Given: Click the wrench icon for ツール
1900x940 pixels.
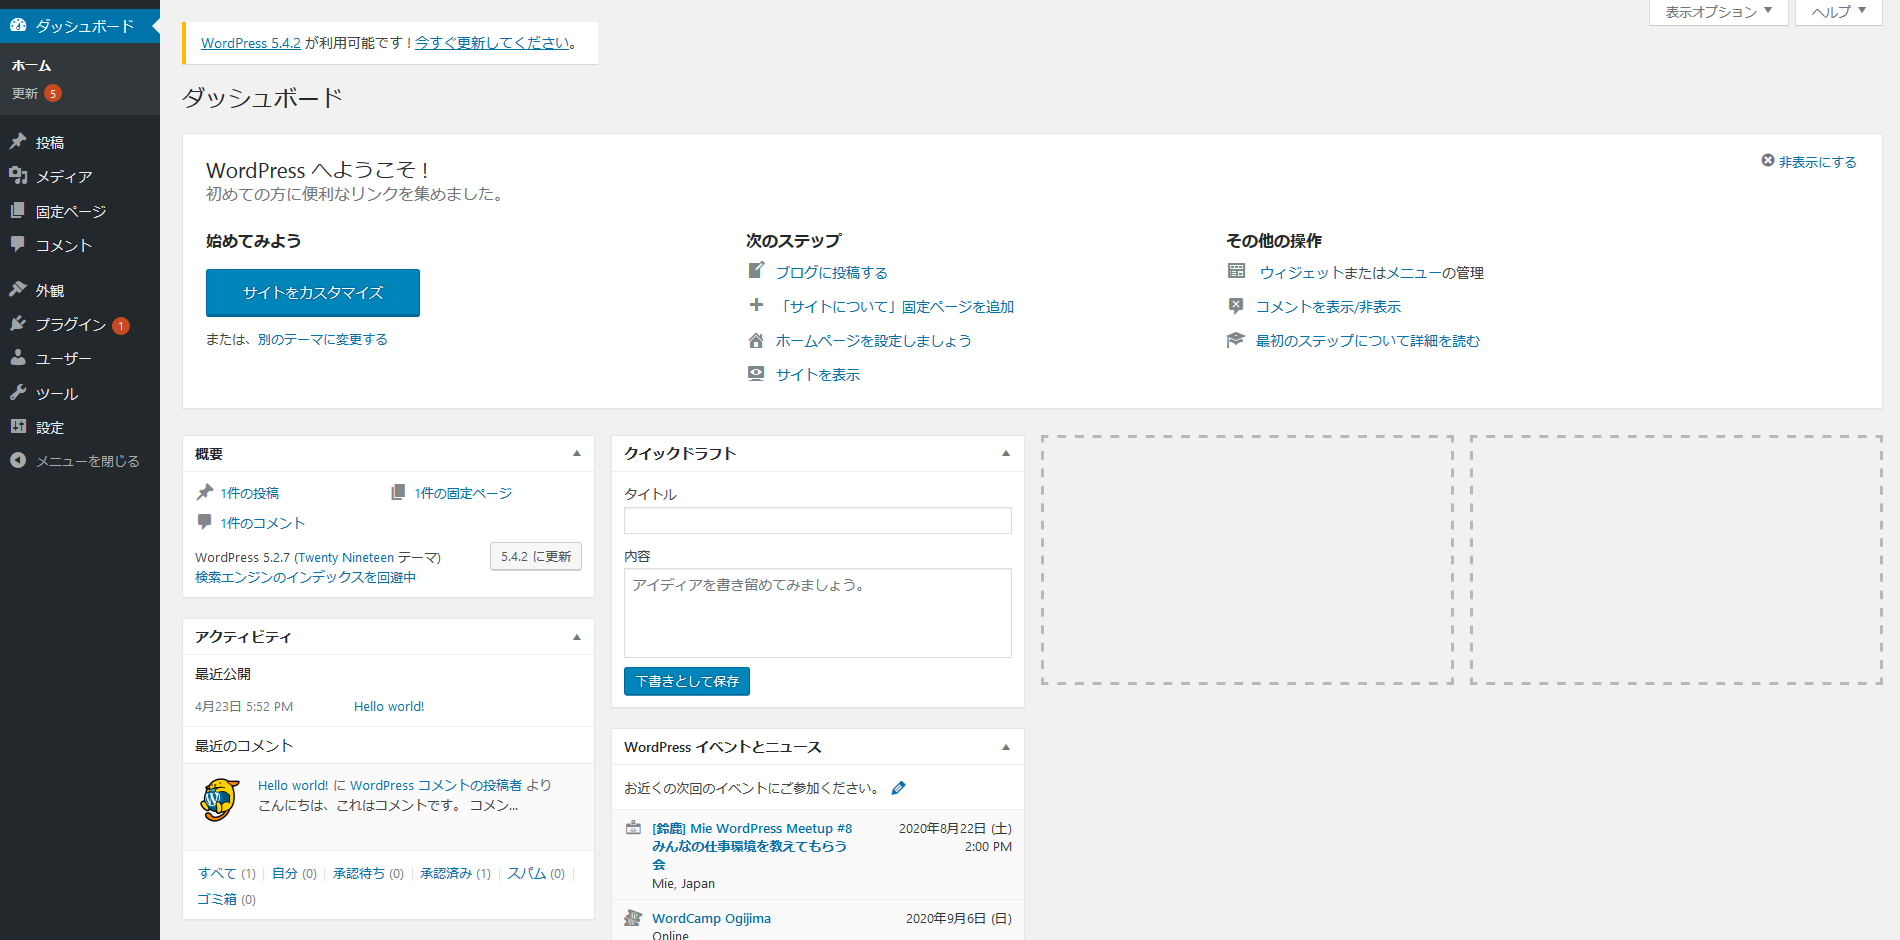Looking at the screenshot, I should pyautogui.click(x=18, y=393).
